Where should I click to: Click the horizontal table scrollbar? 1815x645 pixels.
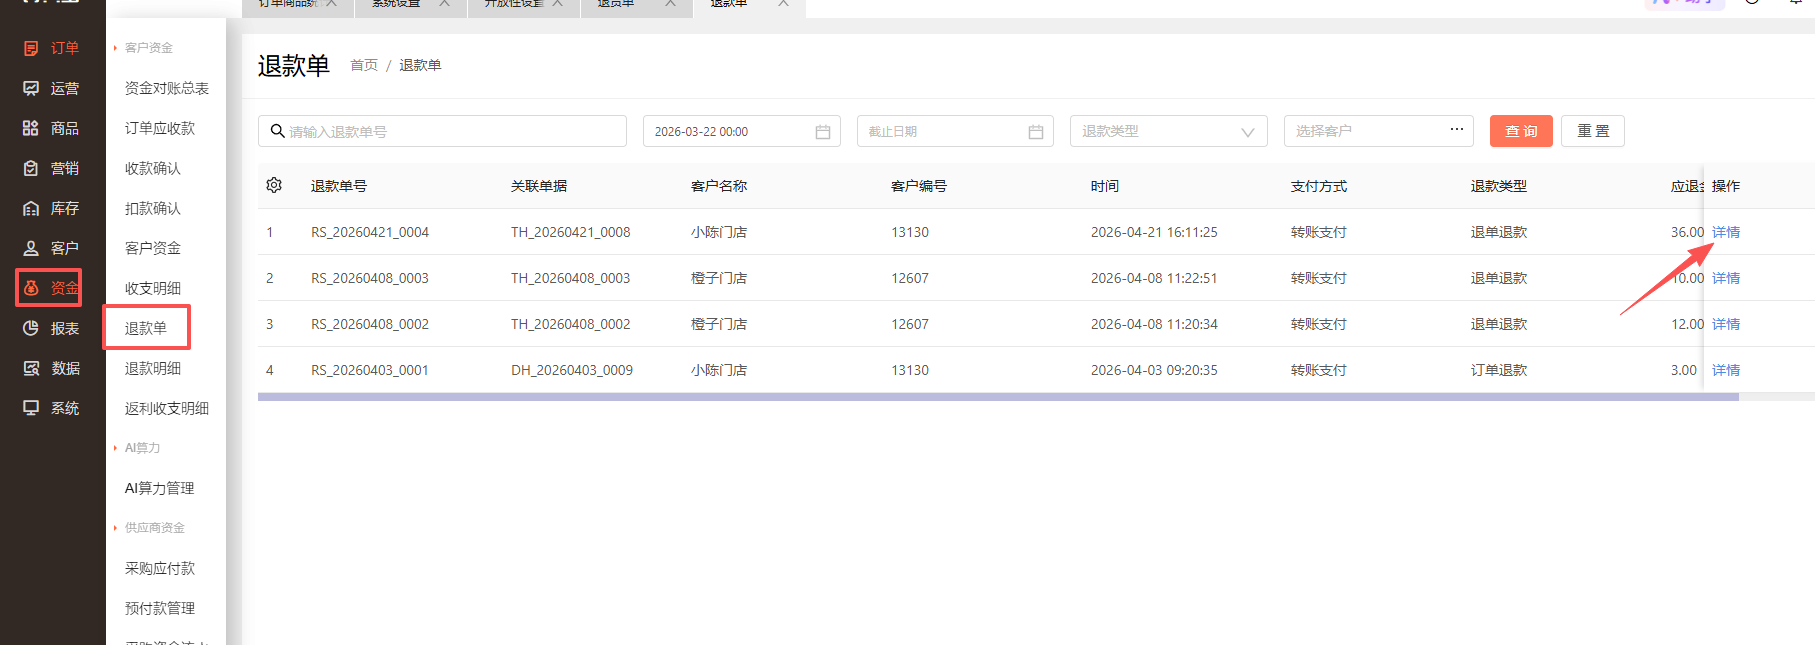(x=998, y=397)
